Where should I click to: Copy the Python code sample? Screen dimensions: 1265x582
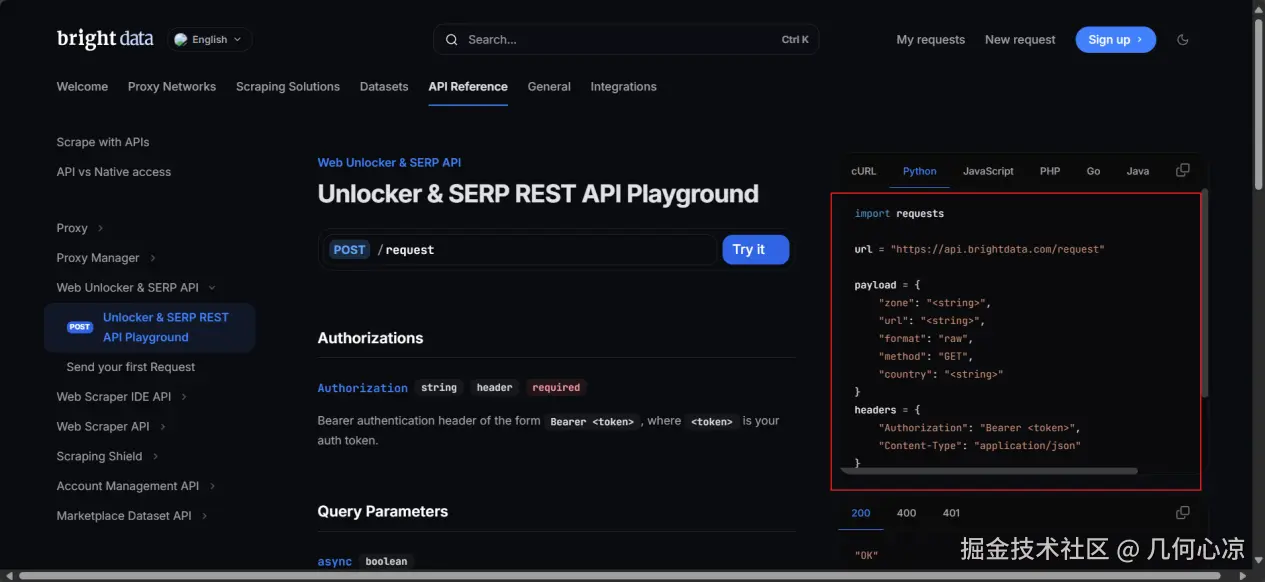[x=1183, y=171]
